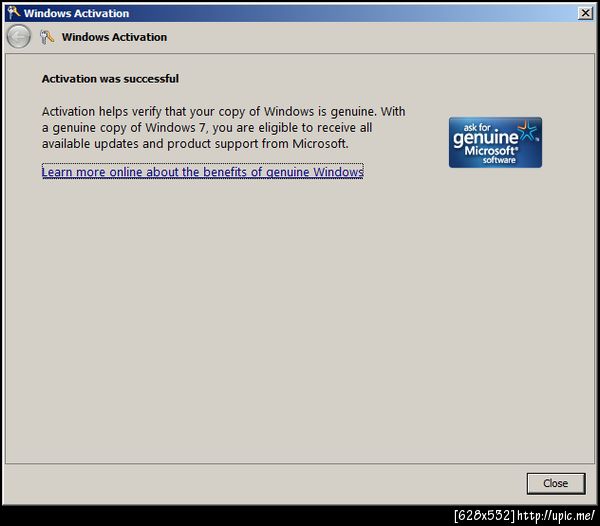
Task: Click the title bar keys icon
Action: tap(14, 13)
